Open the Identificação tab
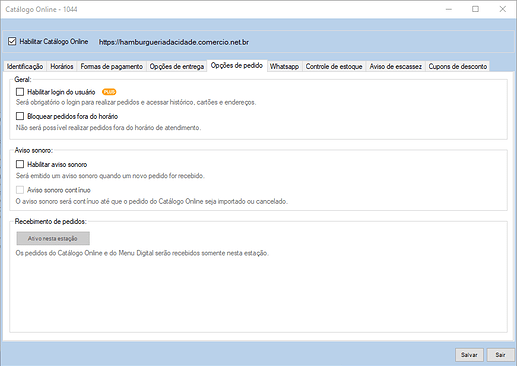Viewport: 517px width, 366px height. pos(25,66)
